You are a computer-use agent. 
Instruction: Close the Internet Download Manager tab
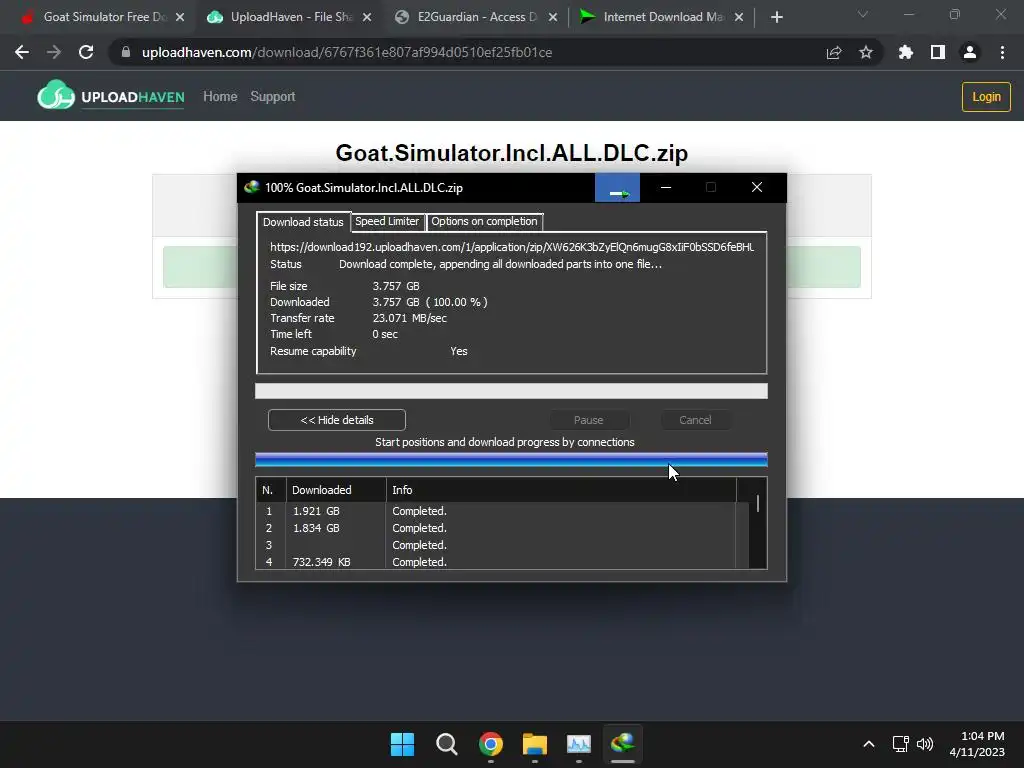point(739,17)
